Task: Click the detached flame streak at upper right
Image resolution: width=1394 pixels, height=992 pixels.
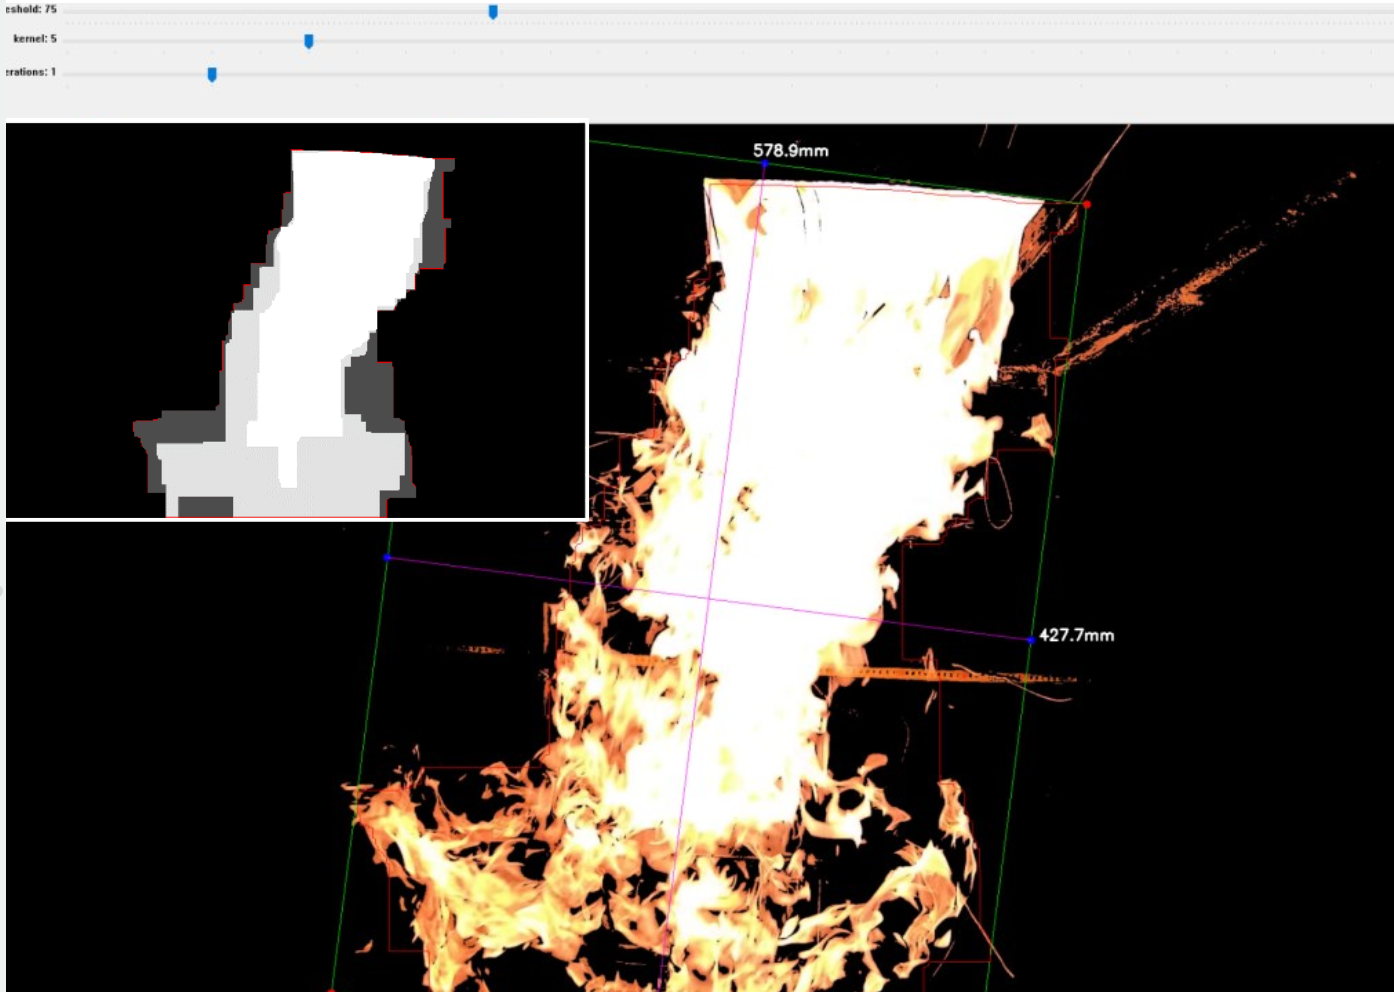Action: pos(1200,280)
